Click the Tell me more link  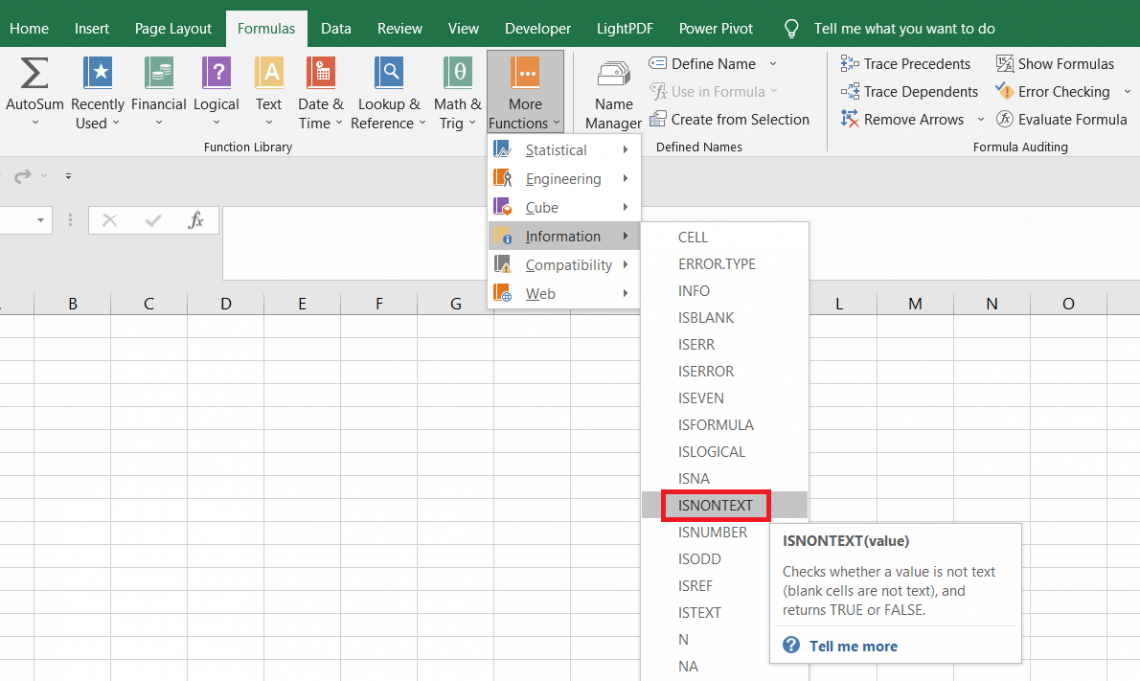coord(852,645)
